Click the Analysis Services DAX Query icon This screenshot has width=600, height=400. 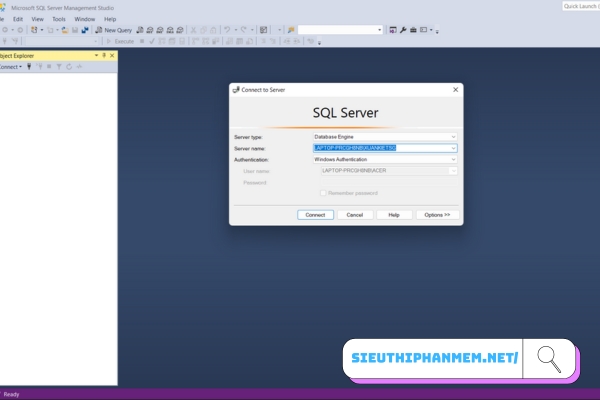180,30
